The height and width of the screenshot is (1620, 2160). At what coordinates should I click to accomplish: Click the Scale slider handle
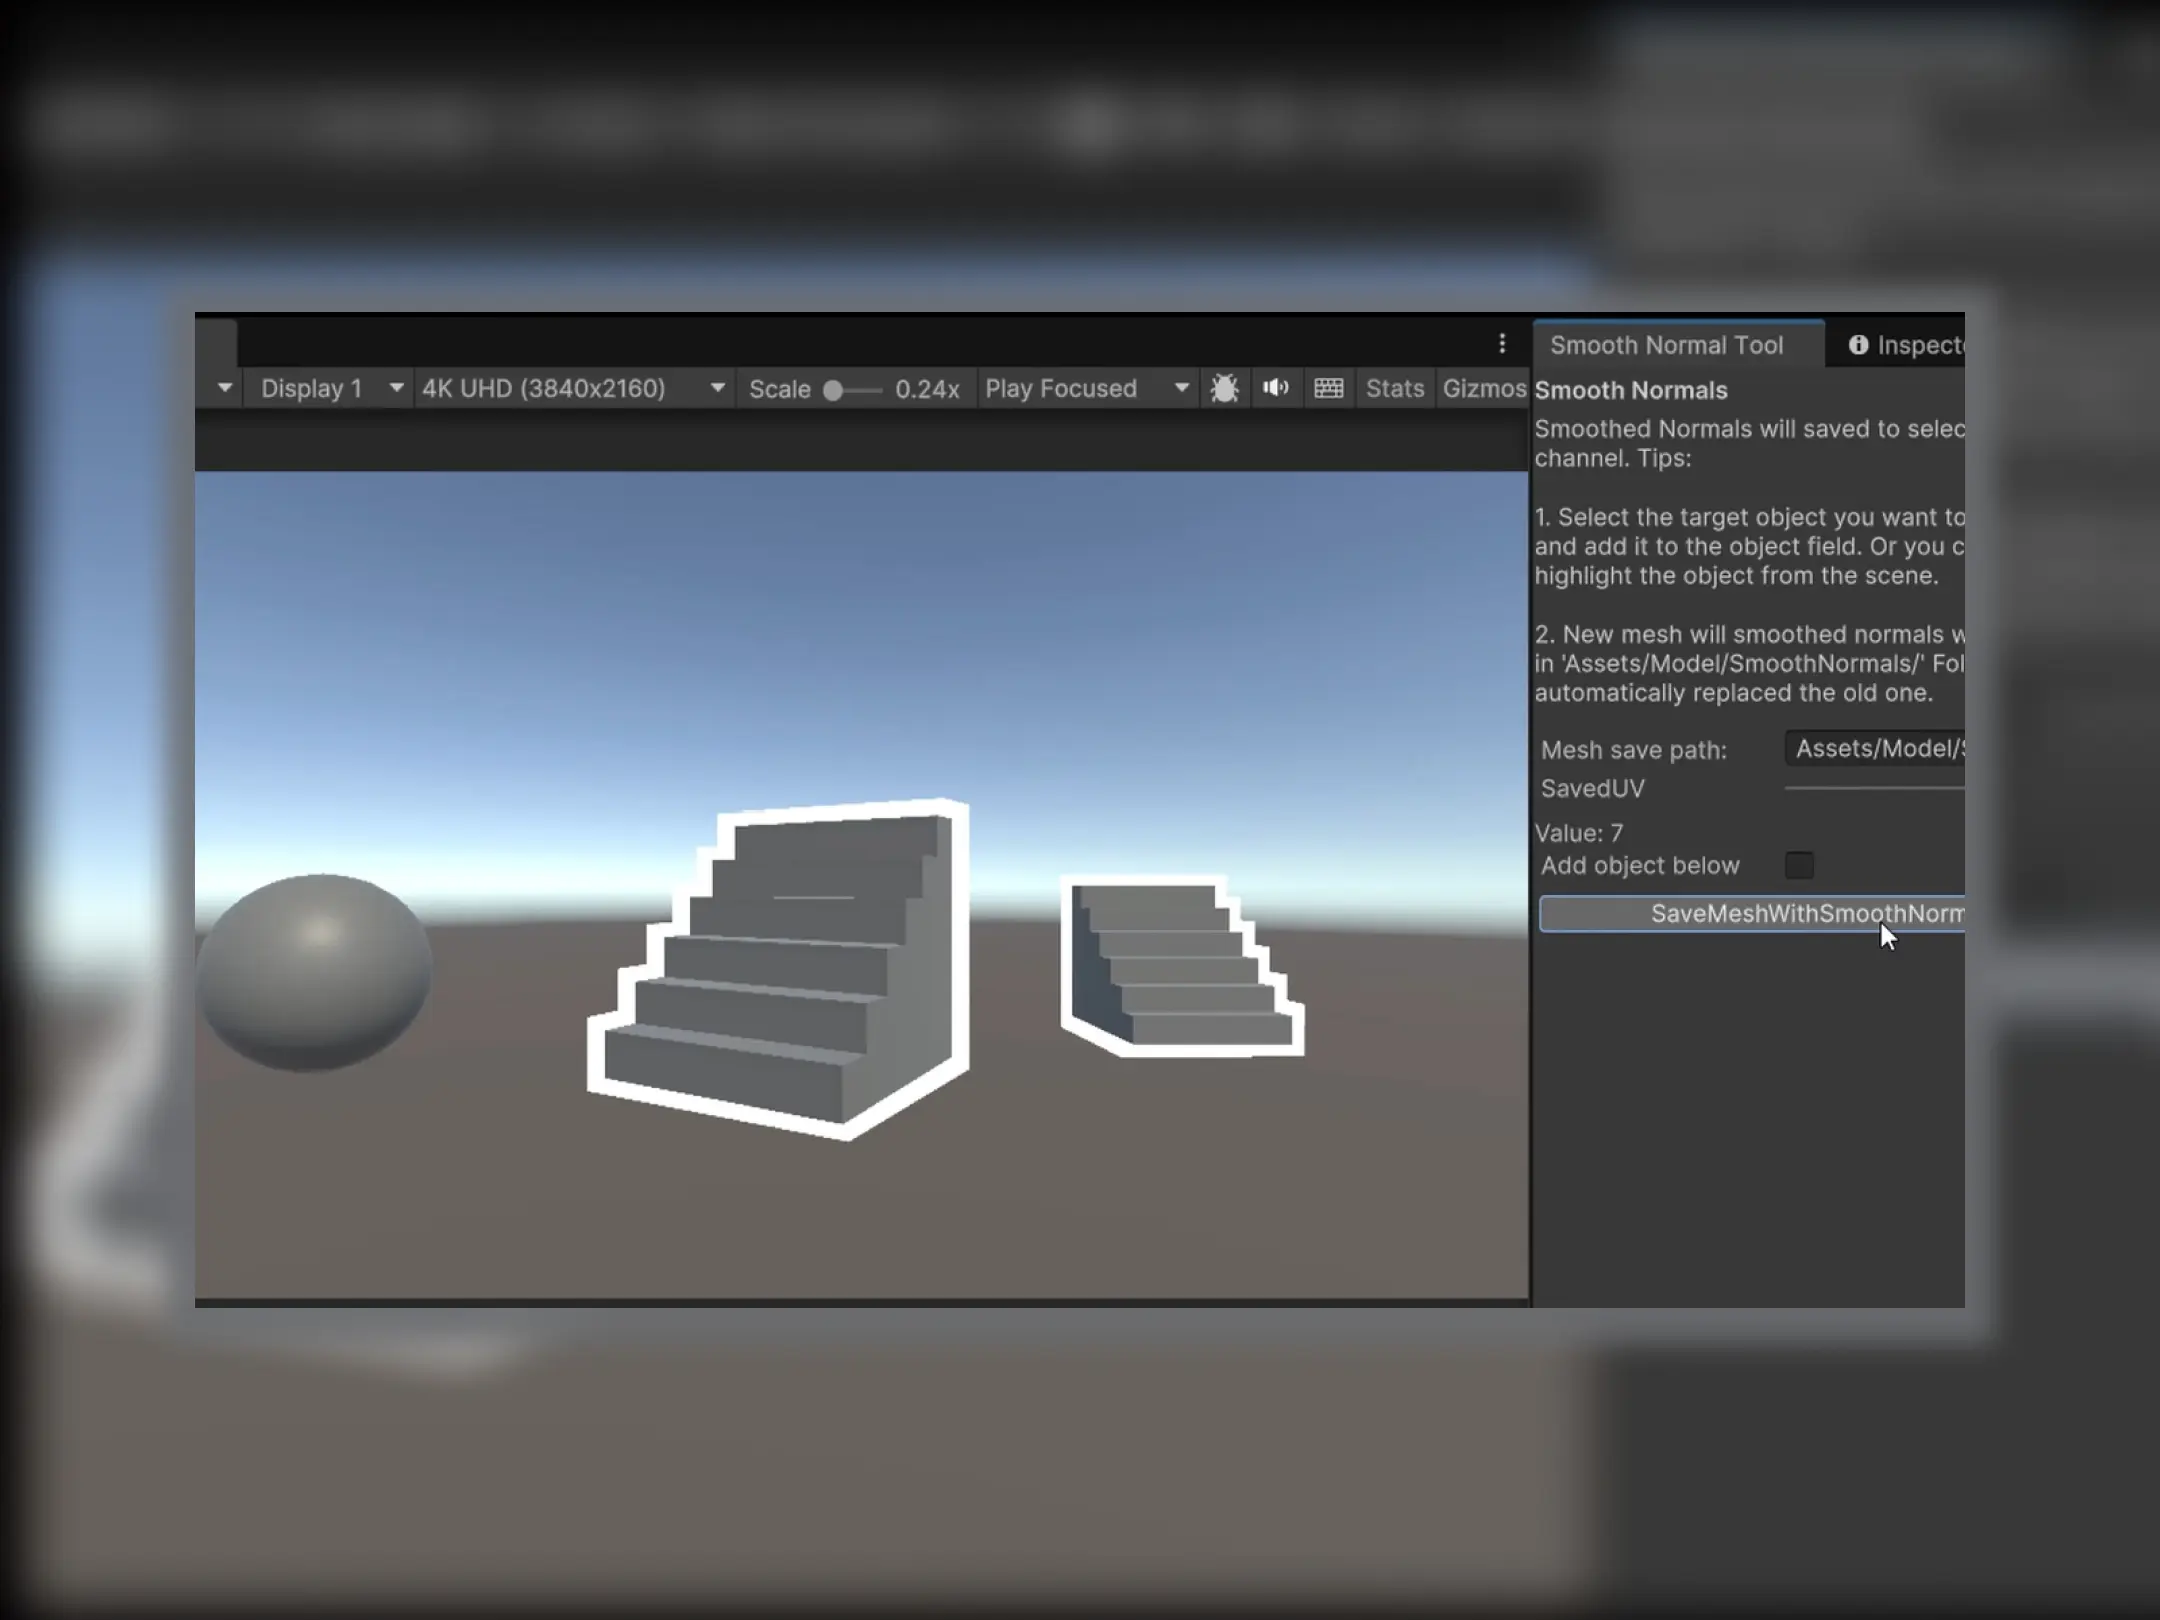[832, 390]
